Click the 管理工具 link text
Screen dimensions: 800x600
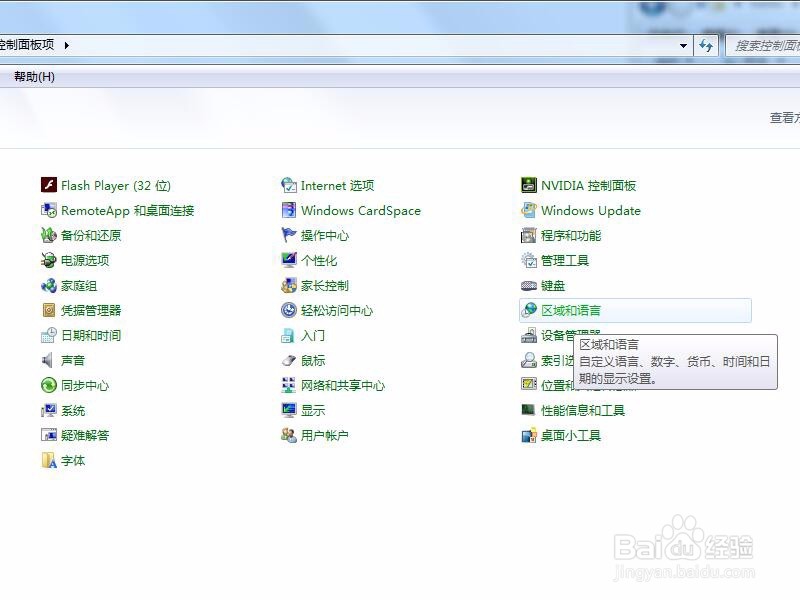pos(565,260)
